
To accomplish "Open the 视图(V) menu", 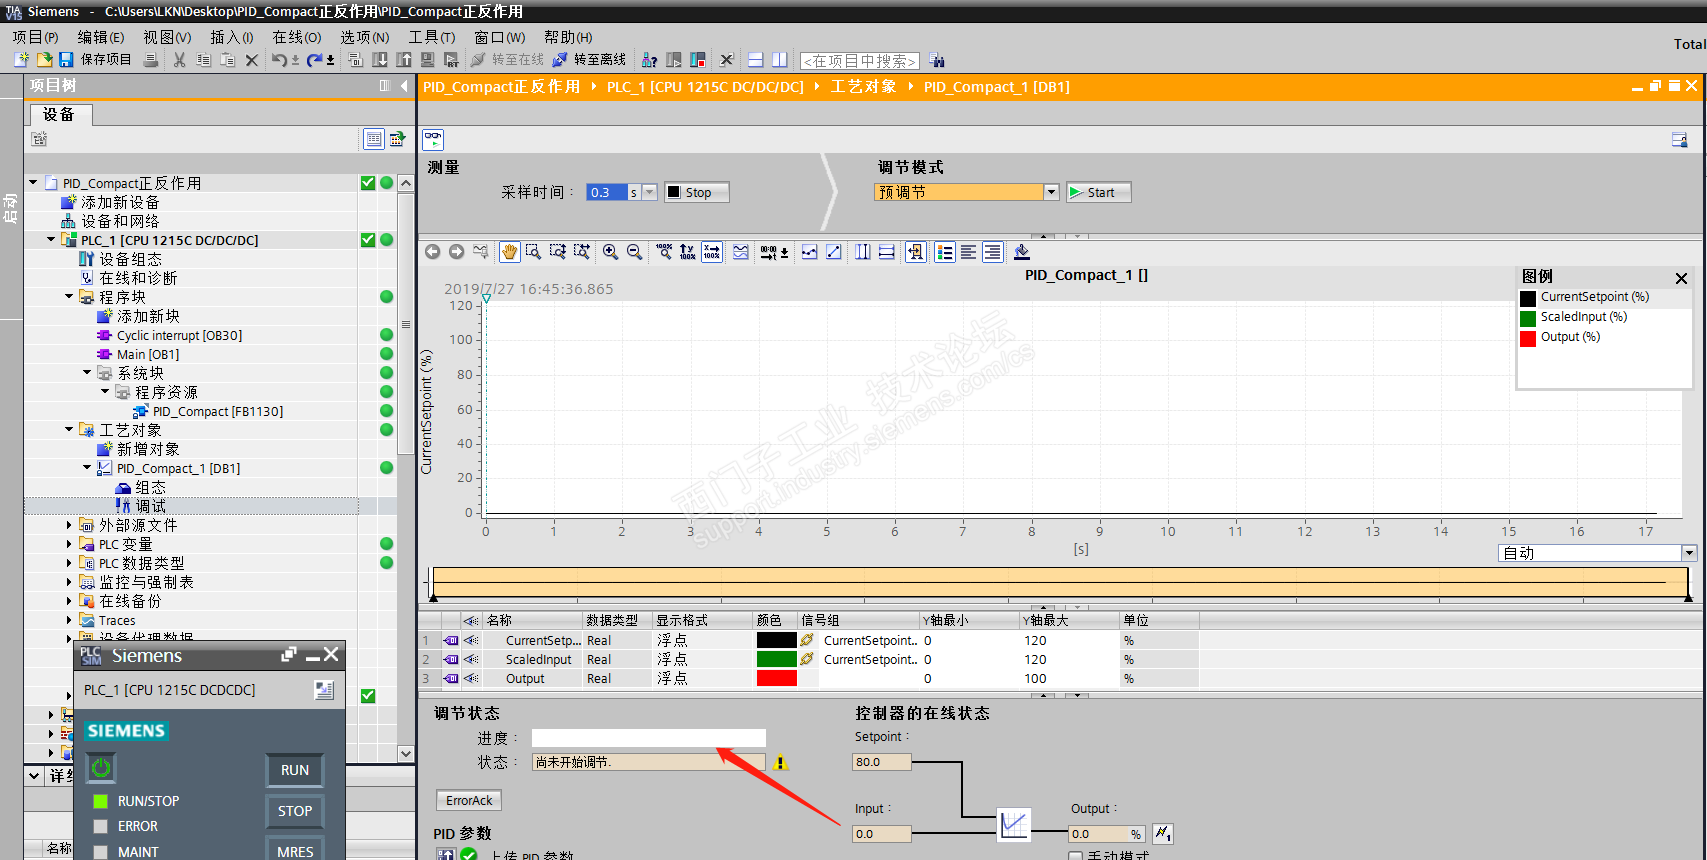I will 167,37.
